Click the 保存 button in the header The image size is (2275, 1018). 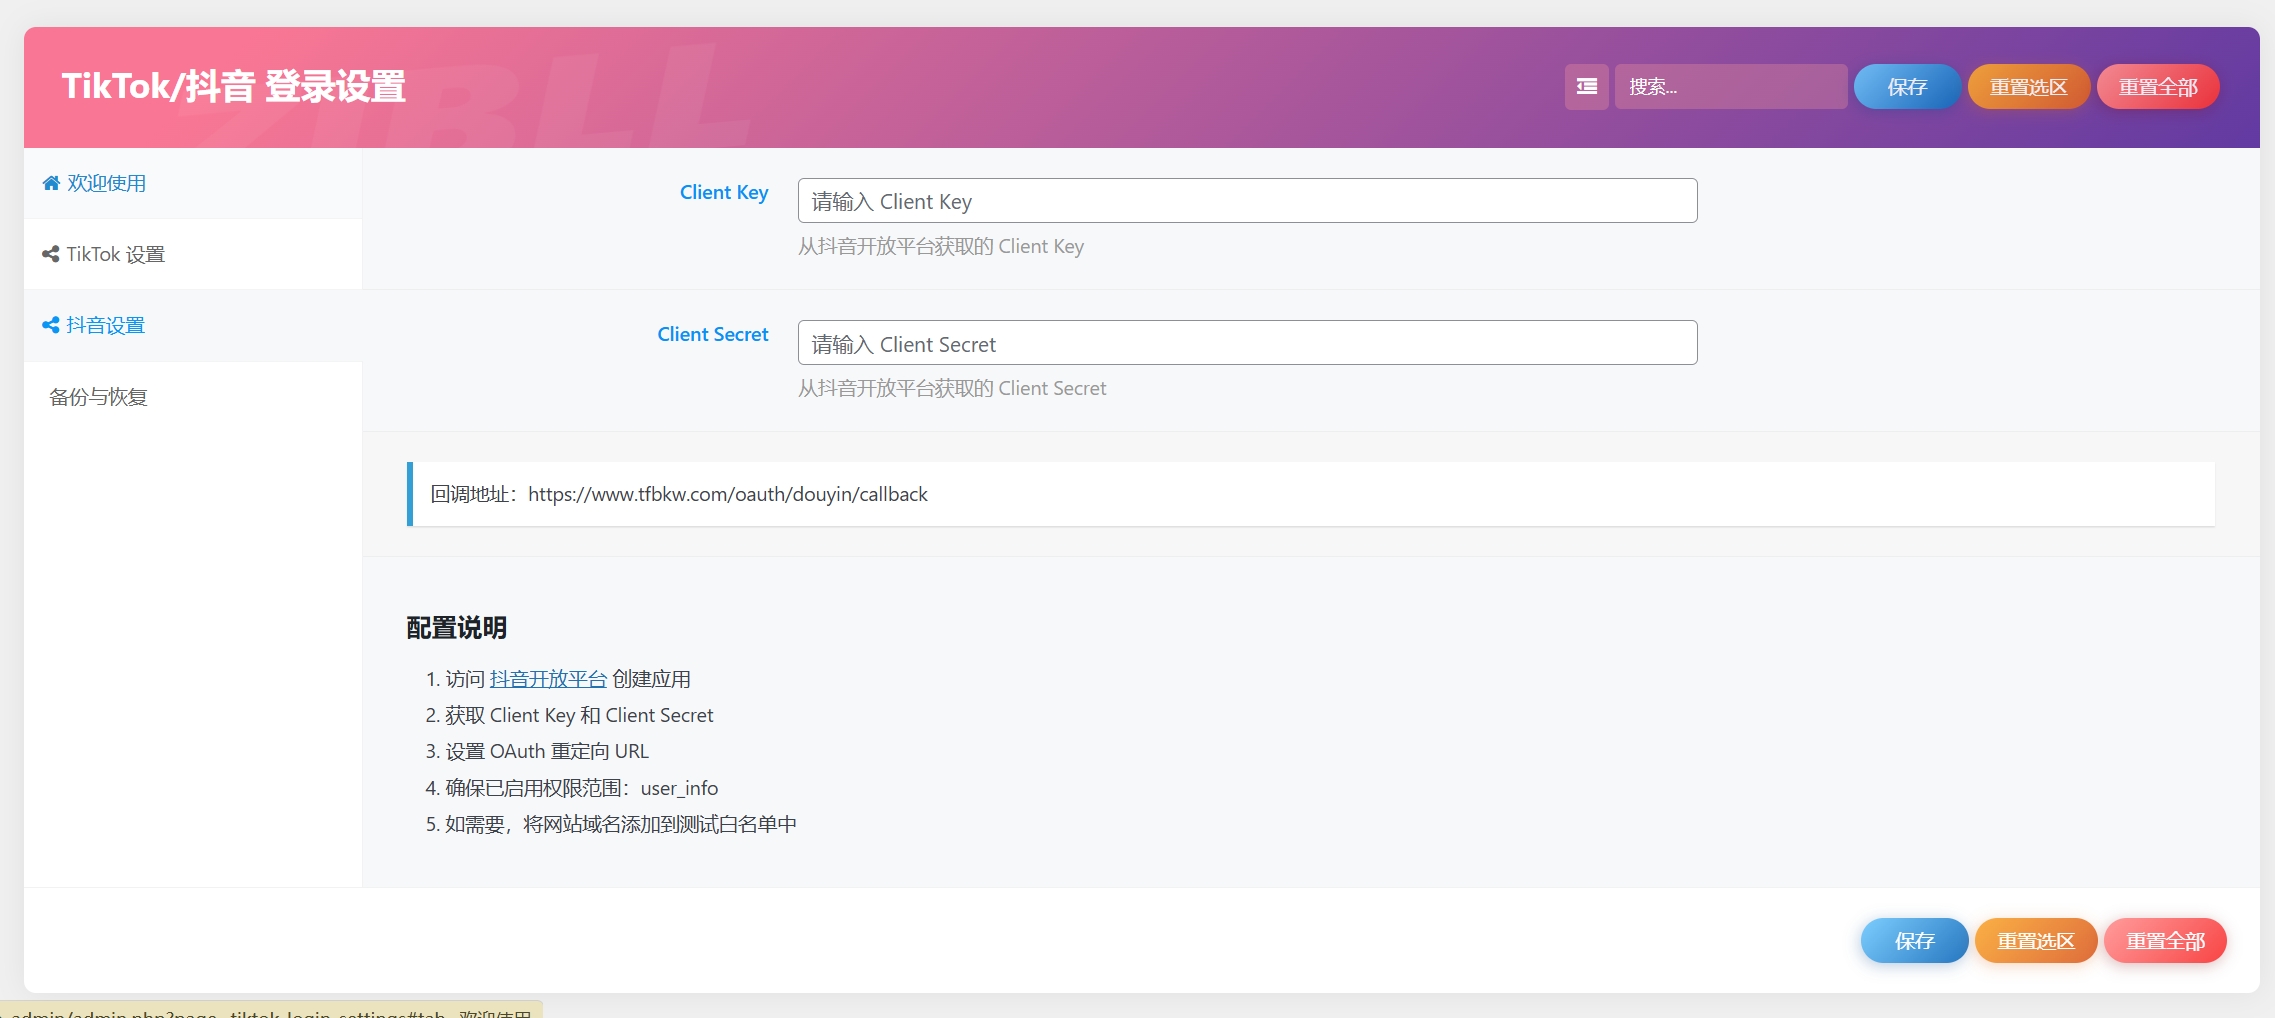[1907, 87]
